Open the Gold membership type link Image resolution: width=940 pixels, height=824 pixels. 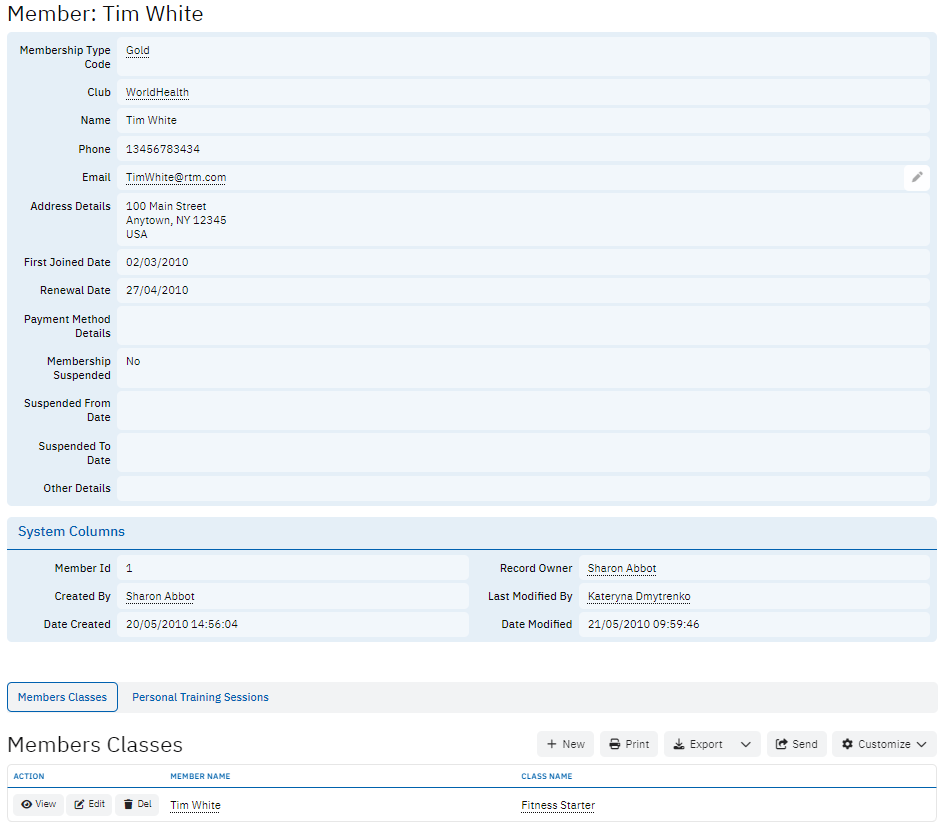tap(138, 51)
